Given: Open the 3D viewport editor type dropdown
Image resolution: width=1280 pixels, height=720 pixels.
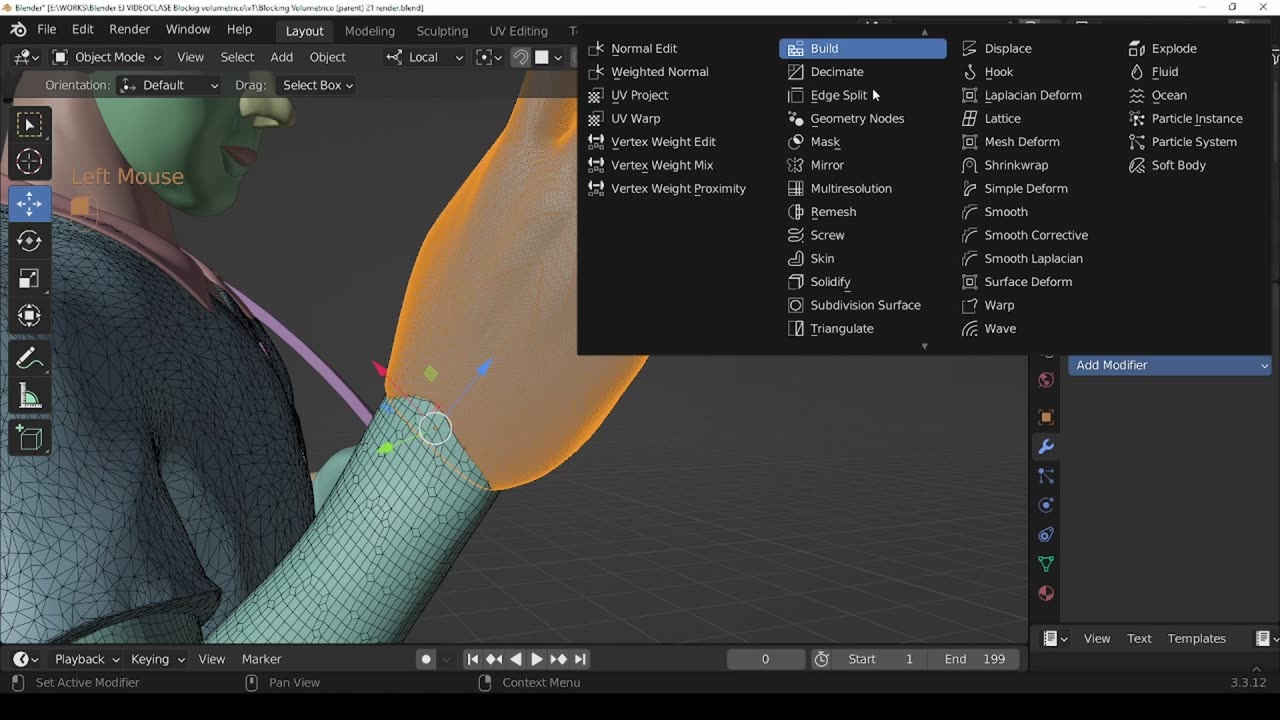Looking at the screenshot, I should click(25, 57).
